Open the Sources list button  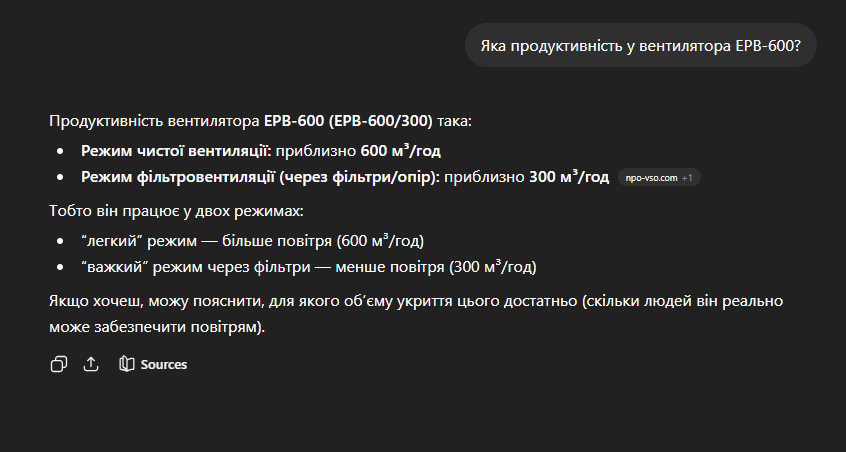click(164, 365)
